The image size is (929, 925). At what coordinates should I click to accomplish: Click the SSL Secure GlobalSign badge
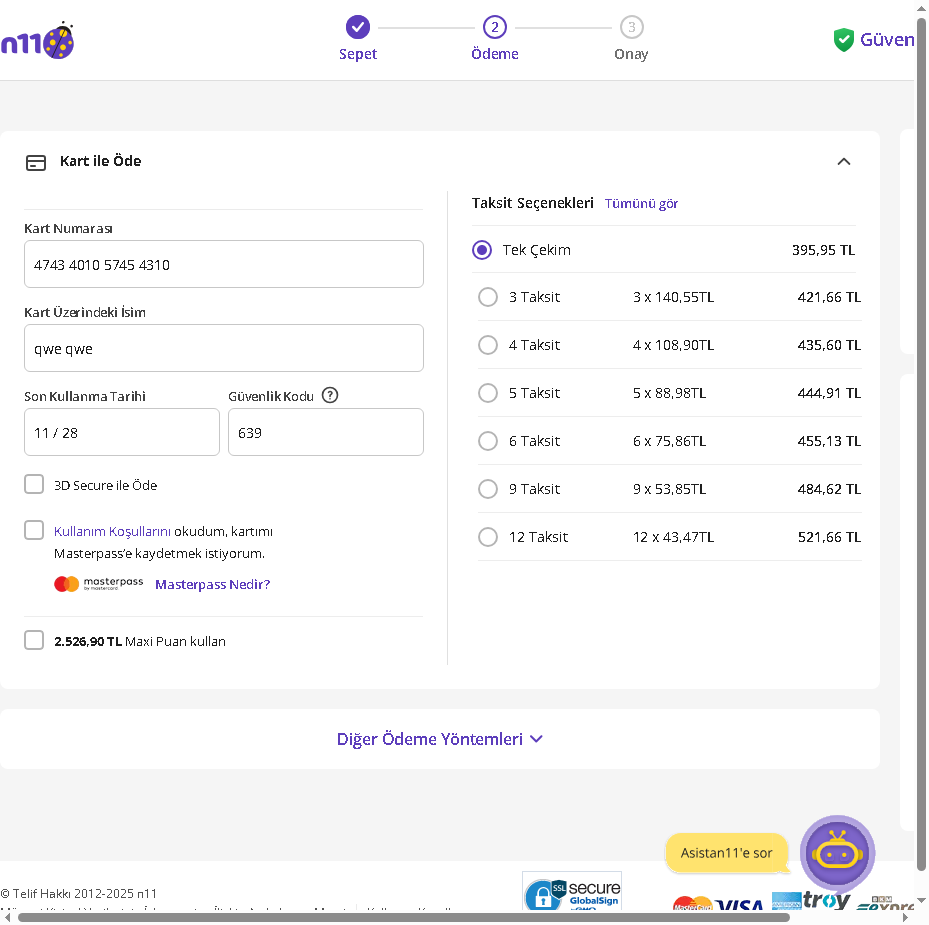coord(572,891)
